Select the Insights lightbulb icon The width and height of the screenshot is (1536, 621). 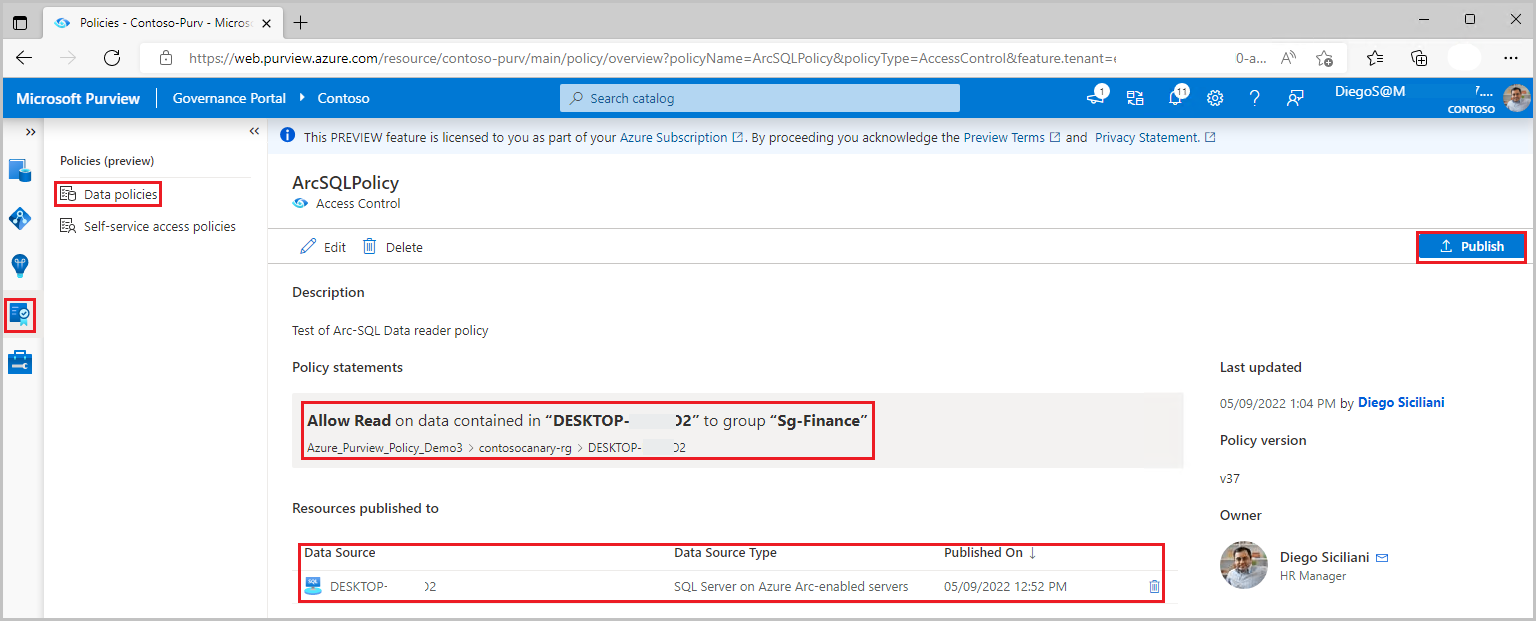20,266
